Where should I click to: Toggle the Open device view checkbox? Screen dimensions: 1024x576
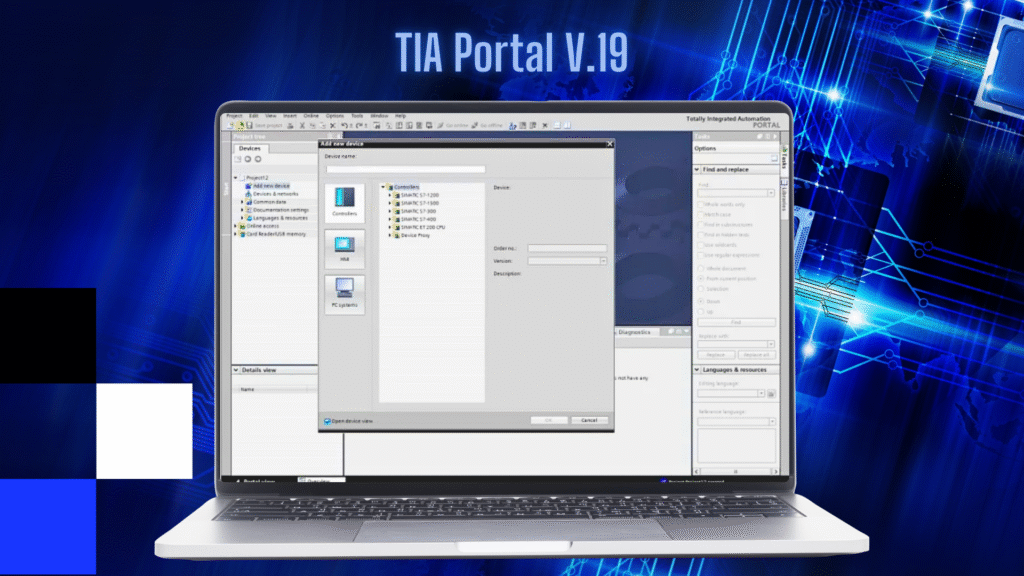[x=327, y=421]
